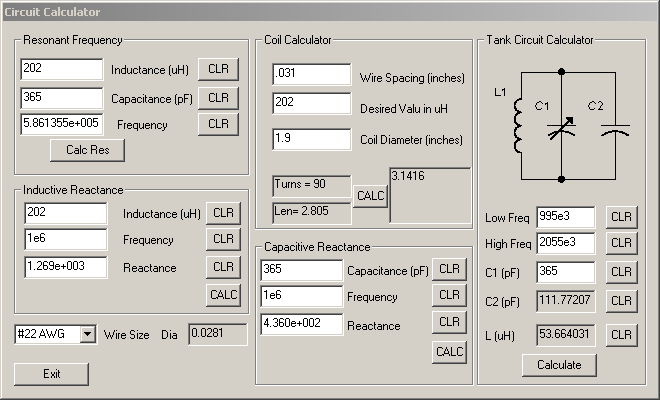This screenshot has height=400, width=660.
Task: Click the C1 variable capacitor symbol
Action: point(562,128)
